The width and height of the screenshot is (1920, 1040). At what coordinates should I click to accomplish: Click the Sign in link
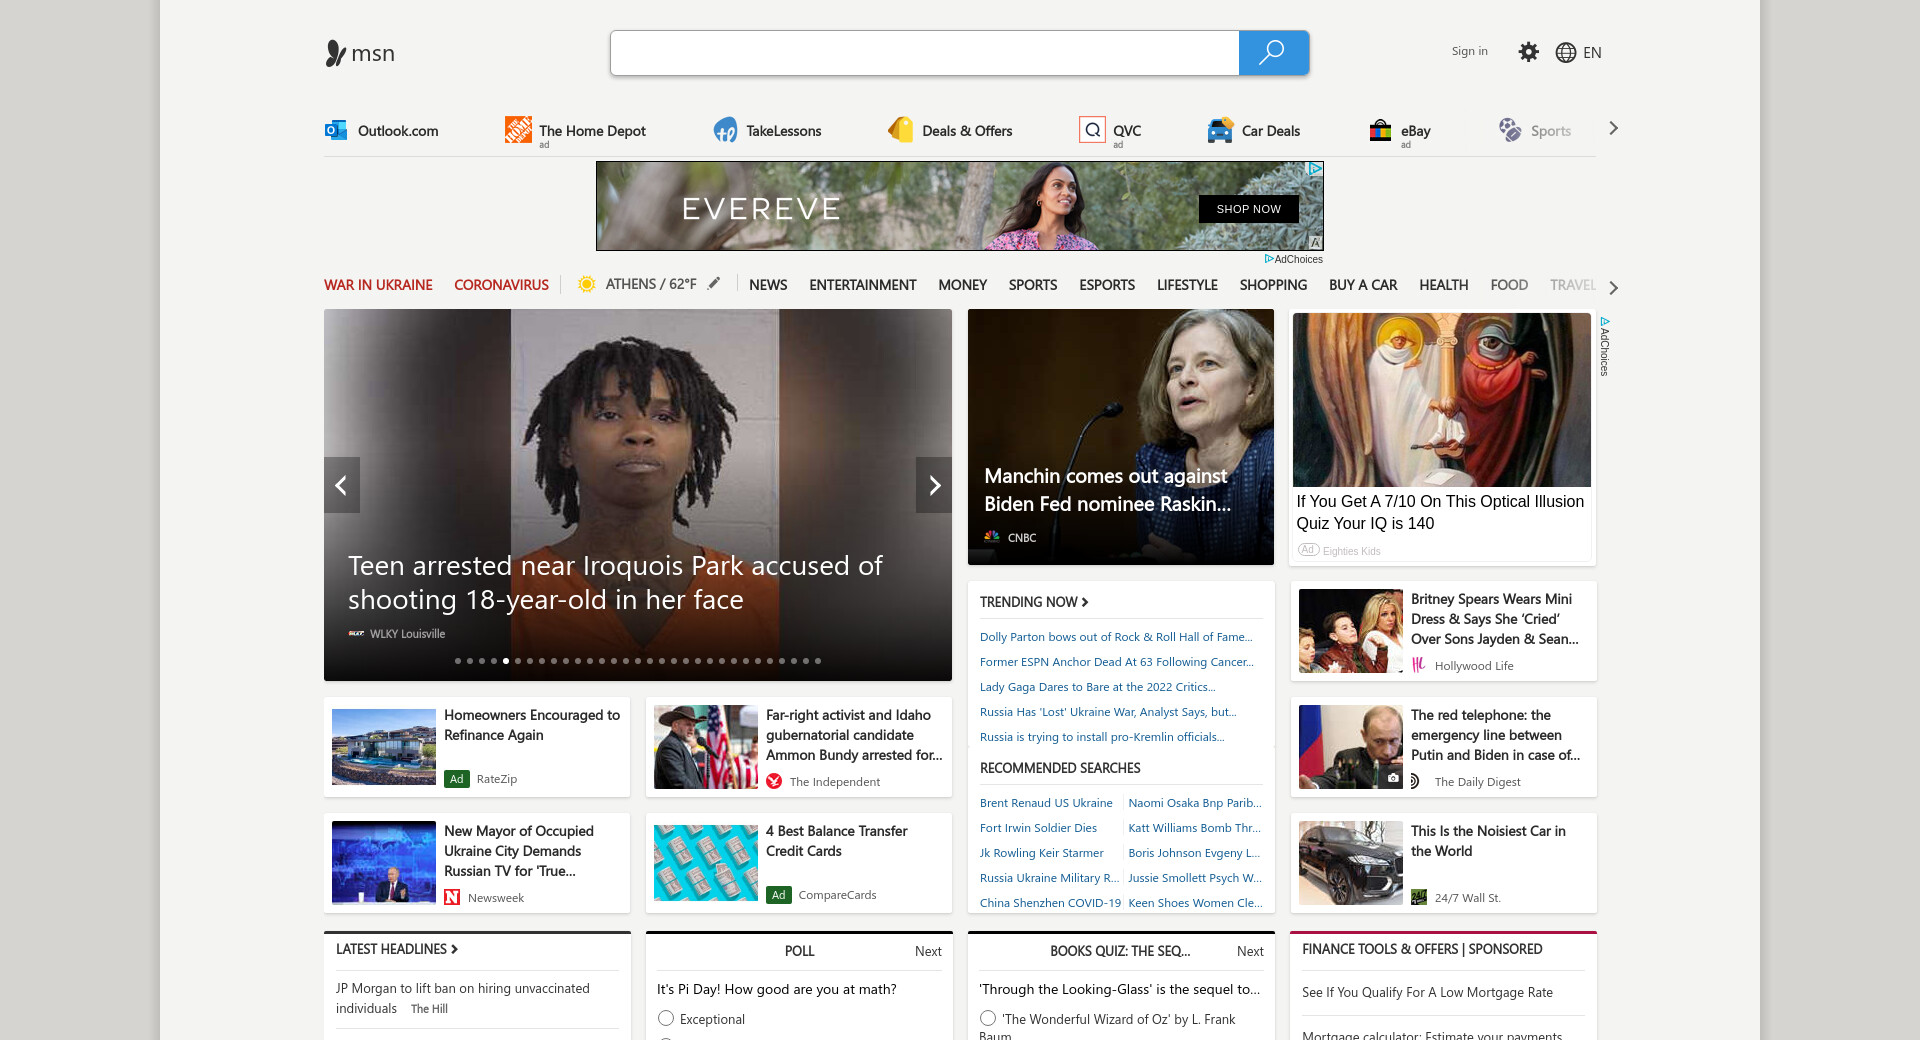click(x=1469, y=51)
